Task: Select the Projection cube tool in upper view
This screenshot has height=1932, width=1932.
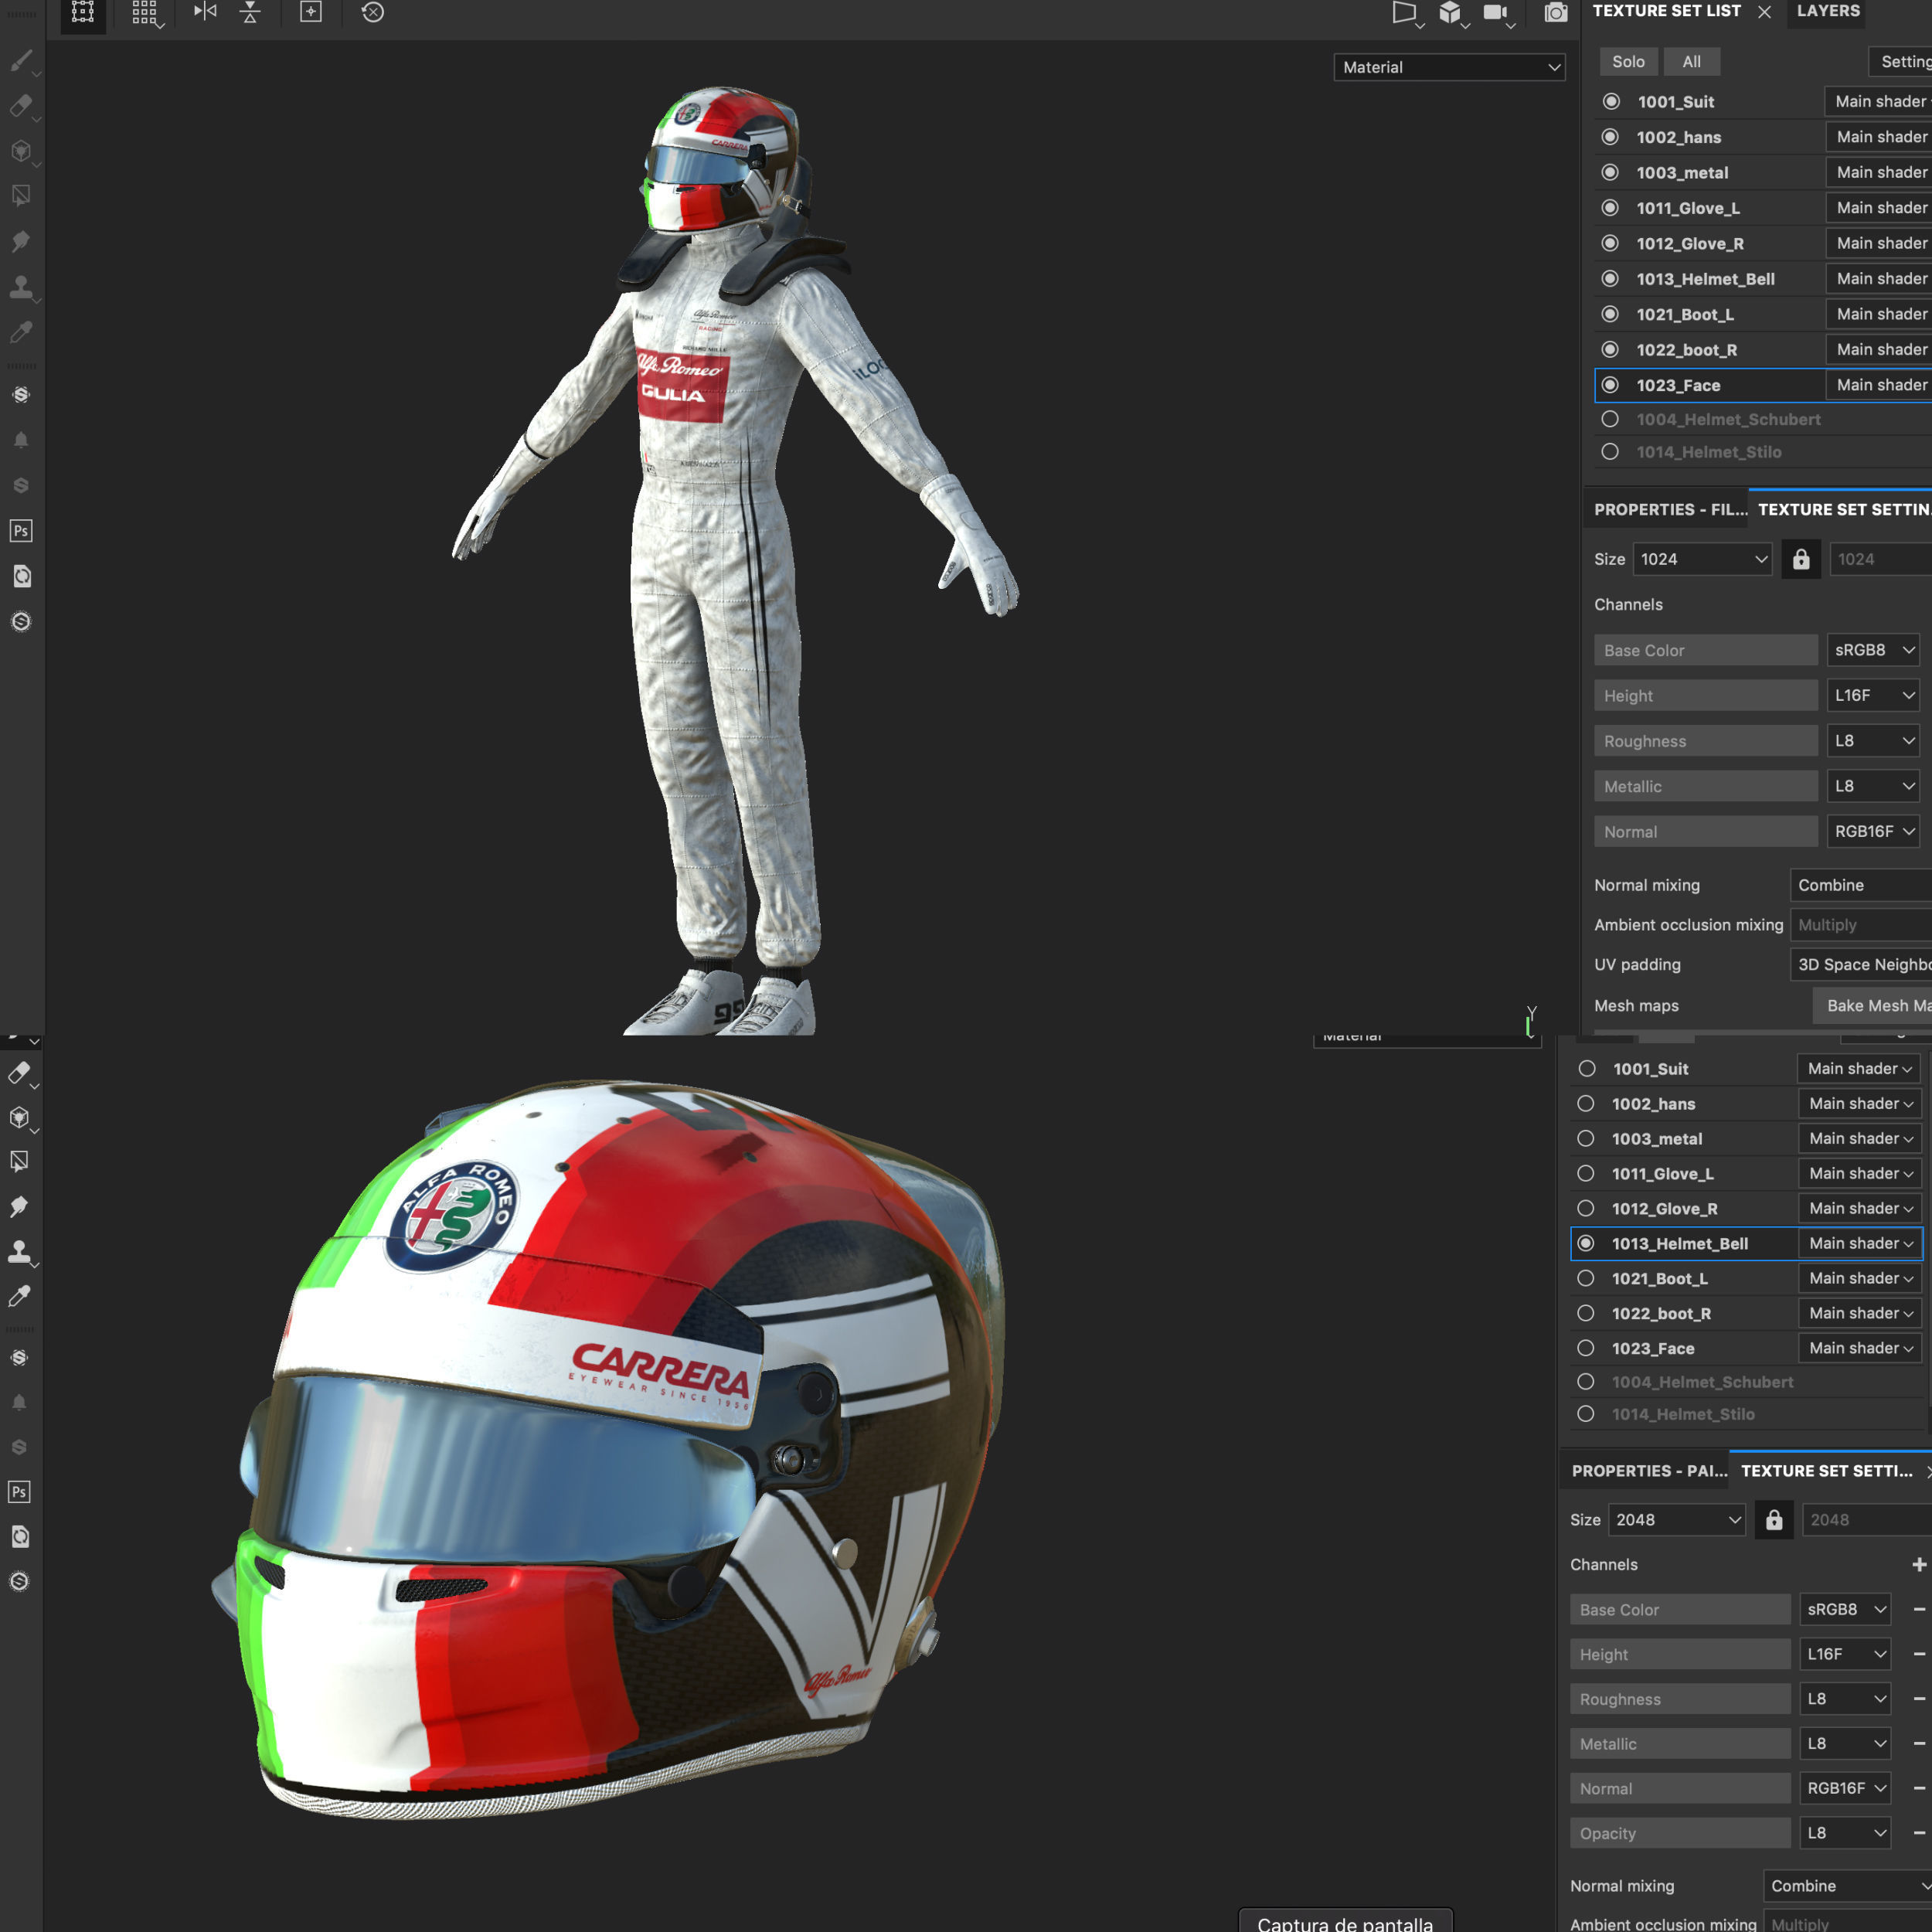Action: point(21,151)
